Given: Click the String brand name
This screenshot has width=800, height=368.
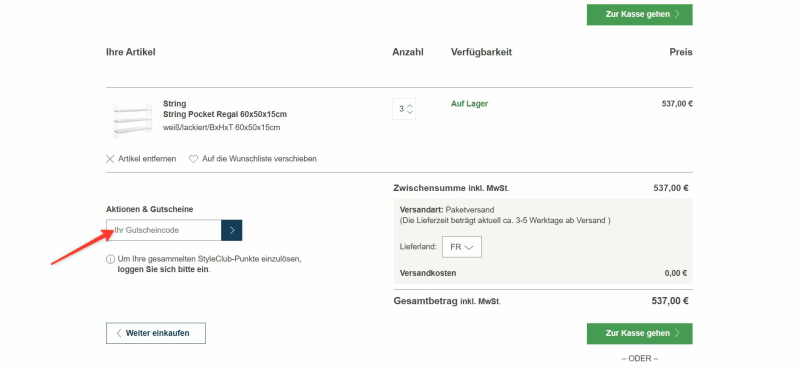Looking at the screenshot, I should (x=174, y=104).
